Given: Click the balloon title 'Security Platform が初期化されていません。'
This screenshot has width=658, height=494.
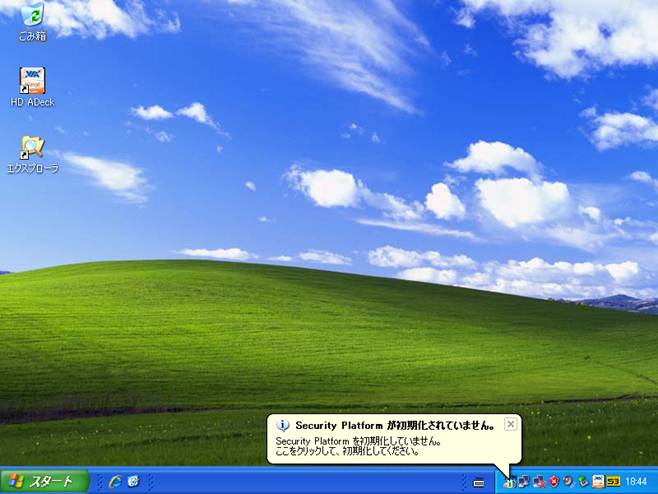Looking at the screenshot, I should [394, 426].
